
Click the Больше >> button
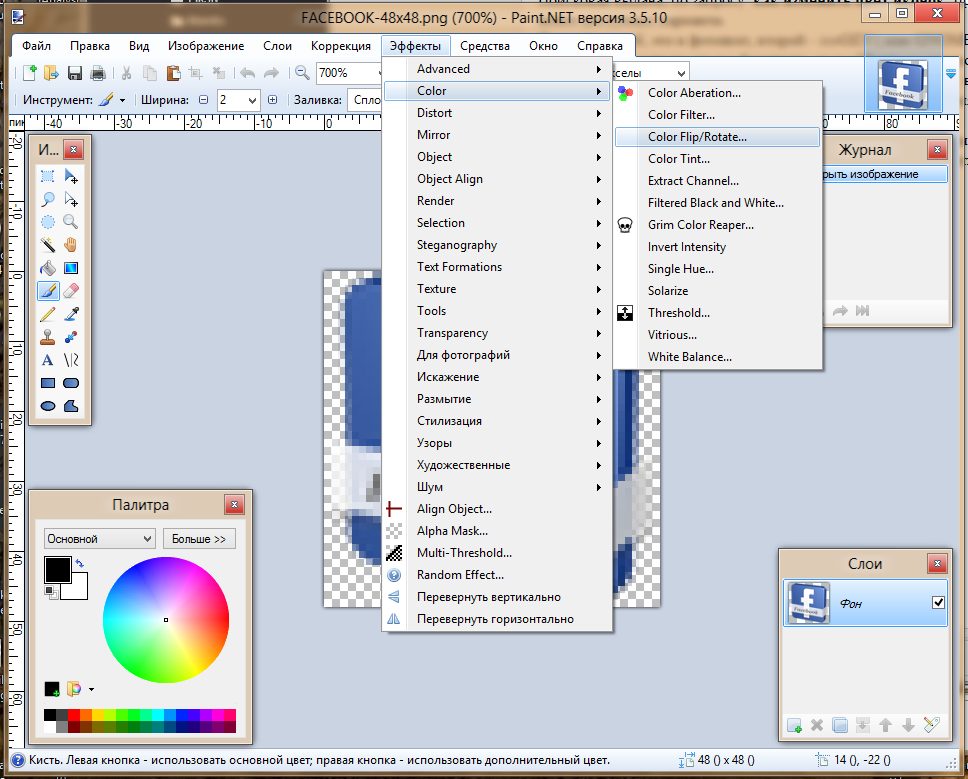click(199, 538)
